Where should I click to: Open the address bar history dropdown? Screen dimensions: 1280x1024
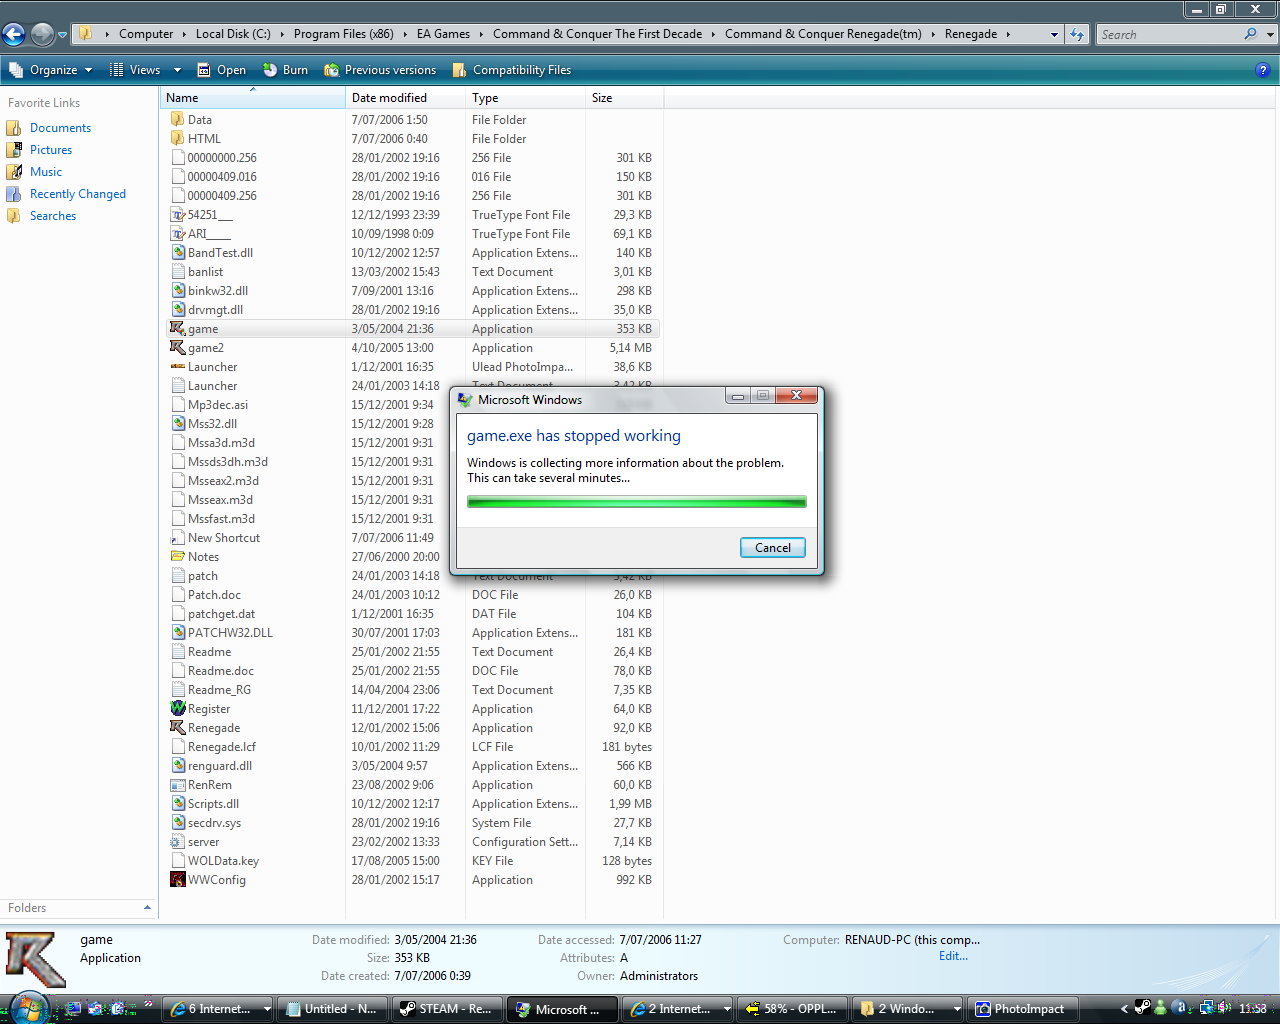click(1053, 34)
